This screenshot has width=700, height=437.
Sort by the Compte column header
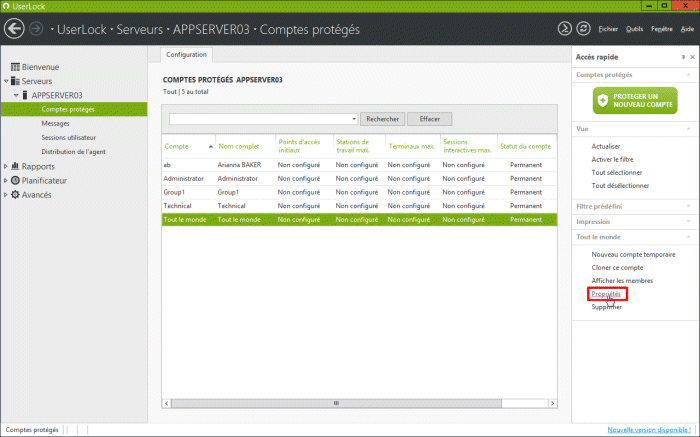188,146
